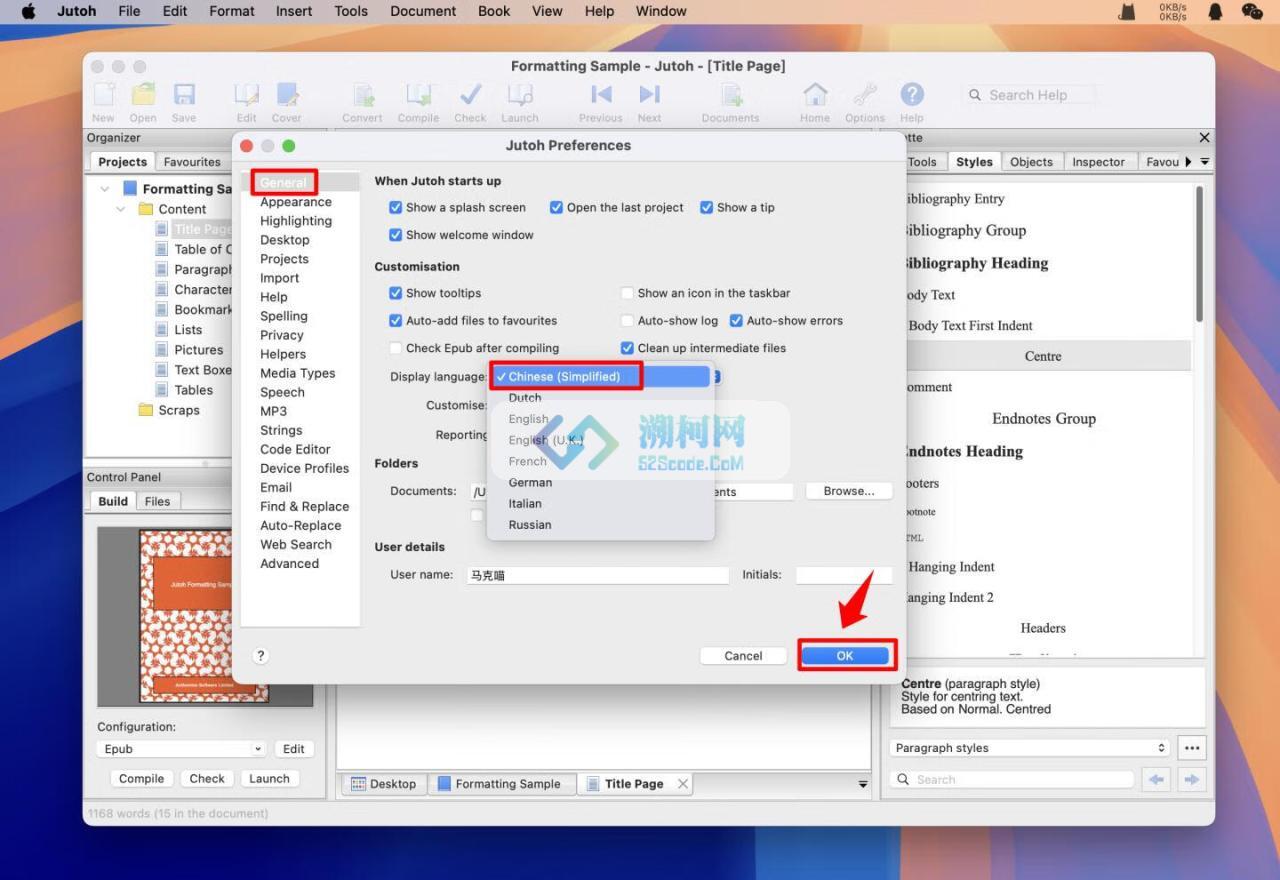Select Russian in language list
The image size is (1280, 880).
pyautogui.click(x=601, y=524)
